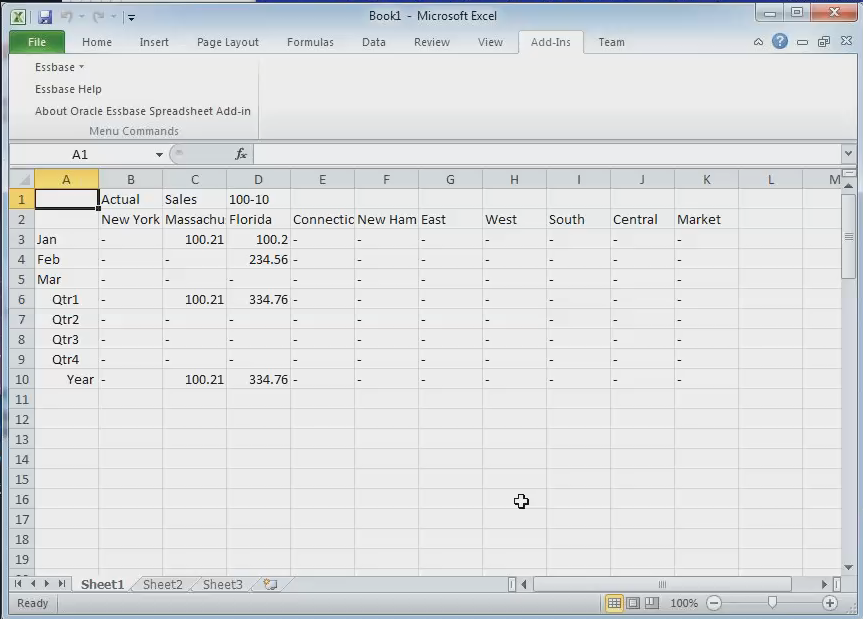Switch to the Data tab
Image resolution: width=863 pixels, height=619 pixels.
374,42
